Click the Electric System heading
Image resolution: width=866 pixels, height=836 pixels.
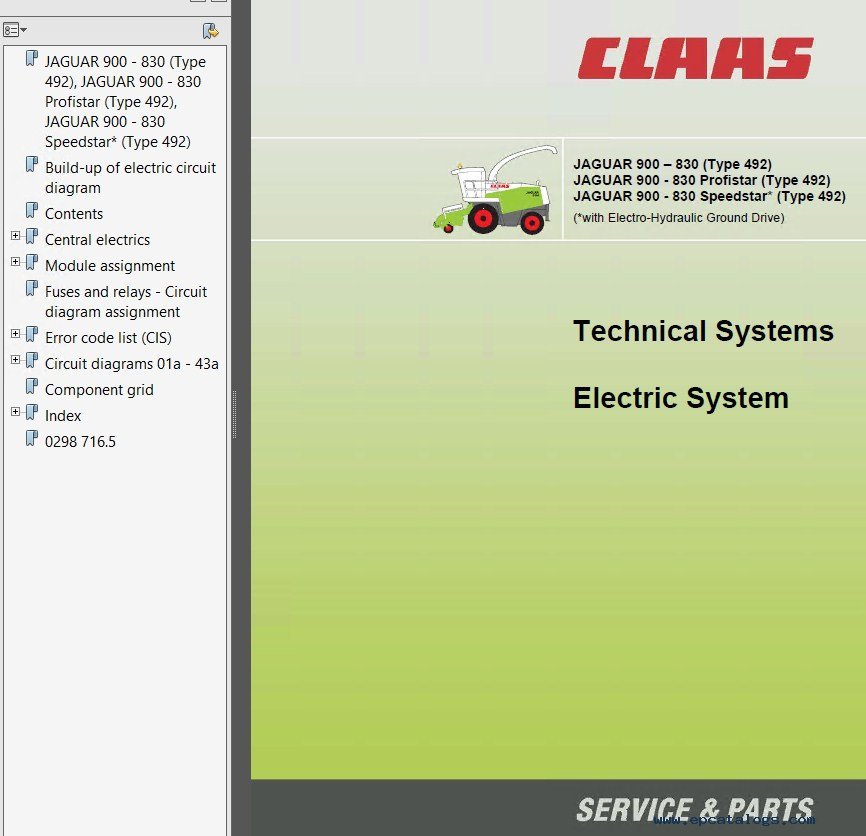[680, 398]
